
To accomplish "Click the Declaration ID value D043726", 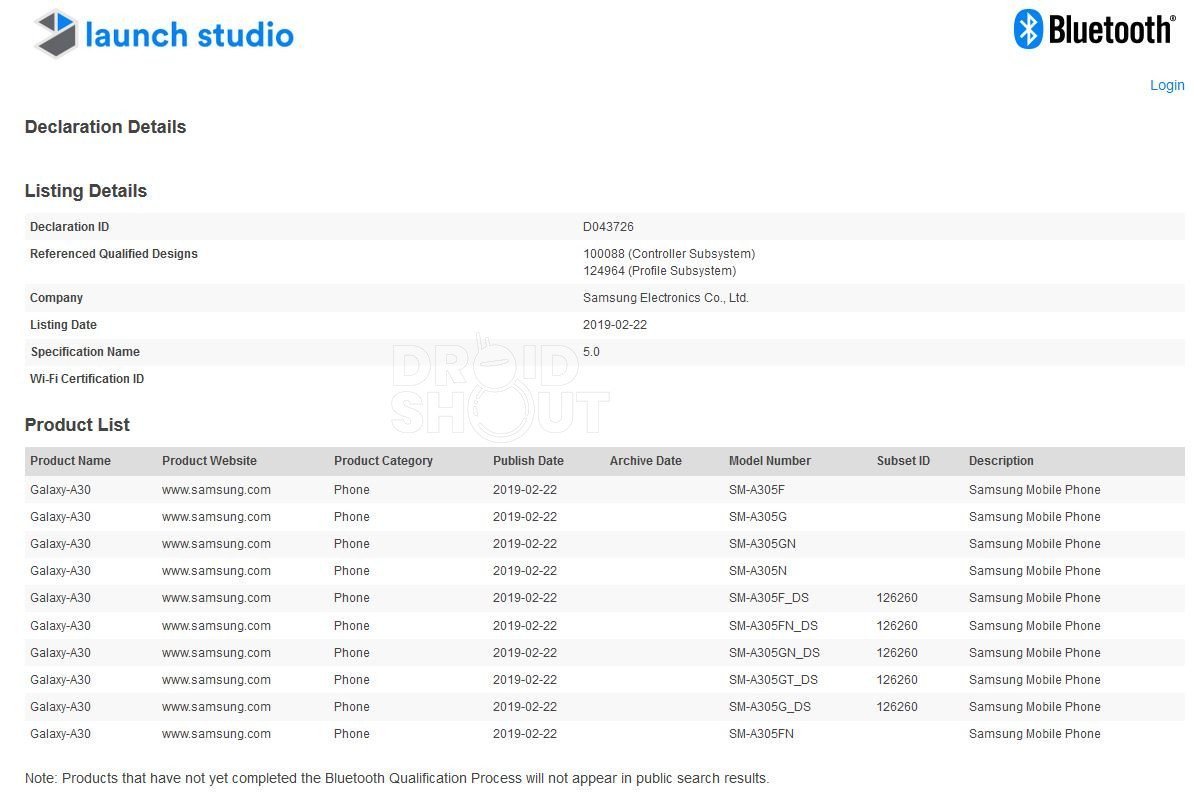I will pyautogui.click(x=608, y=227).
